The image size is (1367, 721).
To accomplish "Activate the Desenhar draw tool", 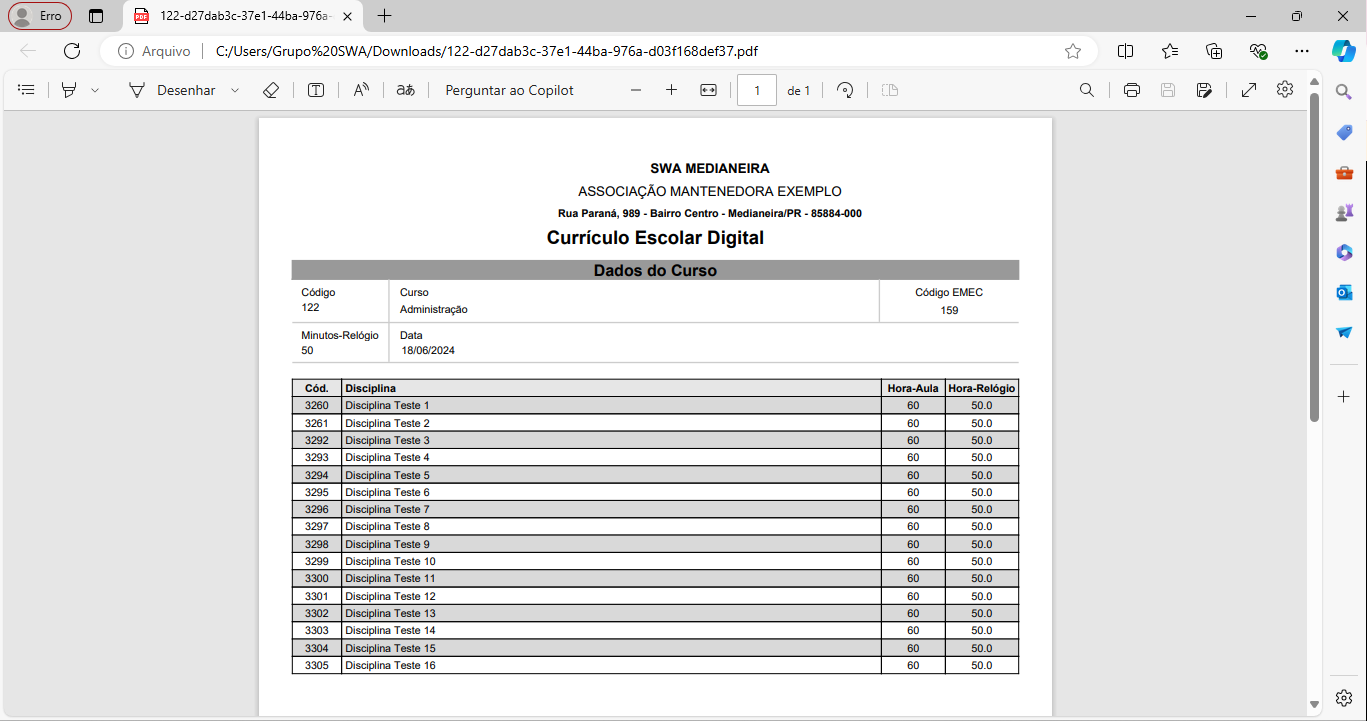I will point(171,90).
